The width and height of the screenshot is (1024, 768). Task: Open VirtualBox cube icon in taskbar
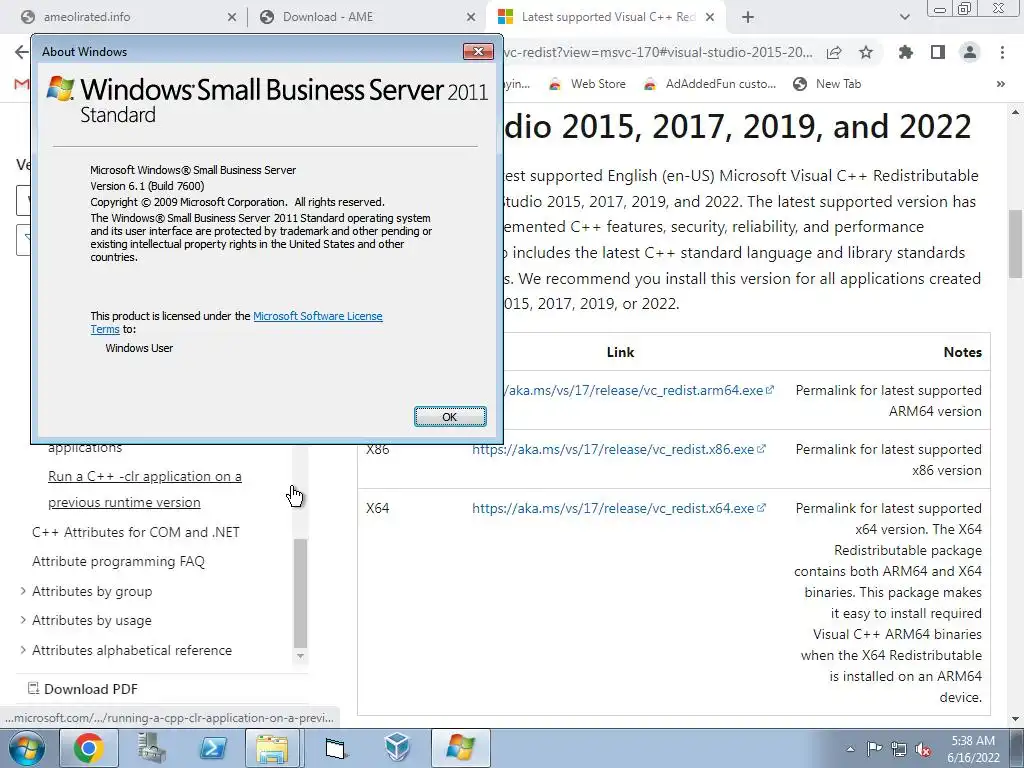pyautogui.click(x=397, y=748)
